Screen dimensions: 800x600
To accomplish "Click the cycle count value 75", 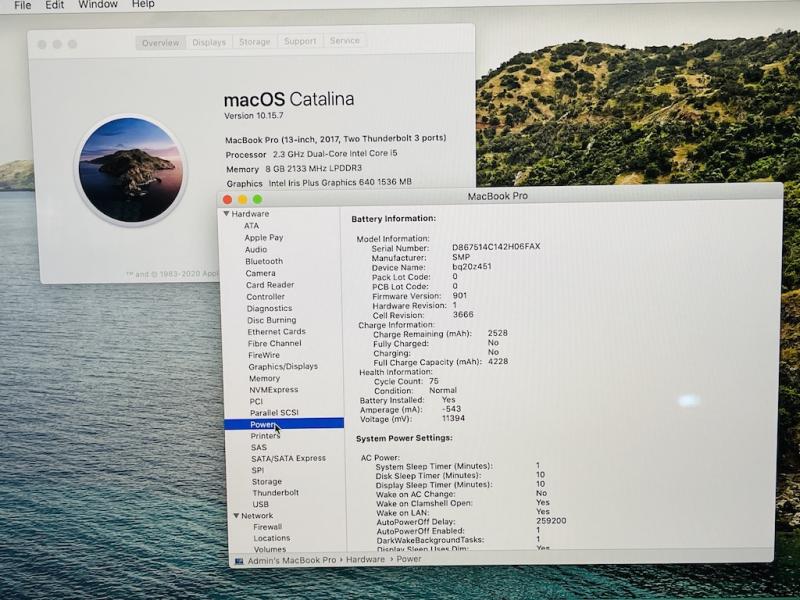I will click(x=434, y=381).
